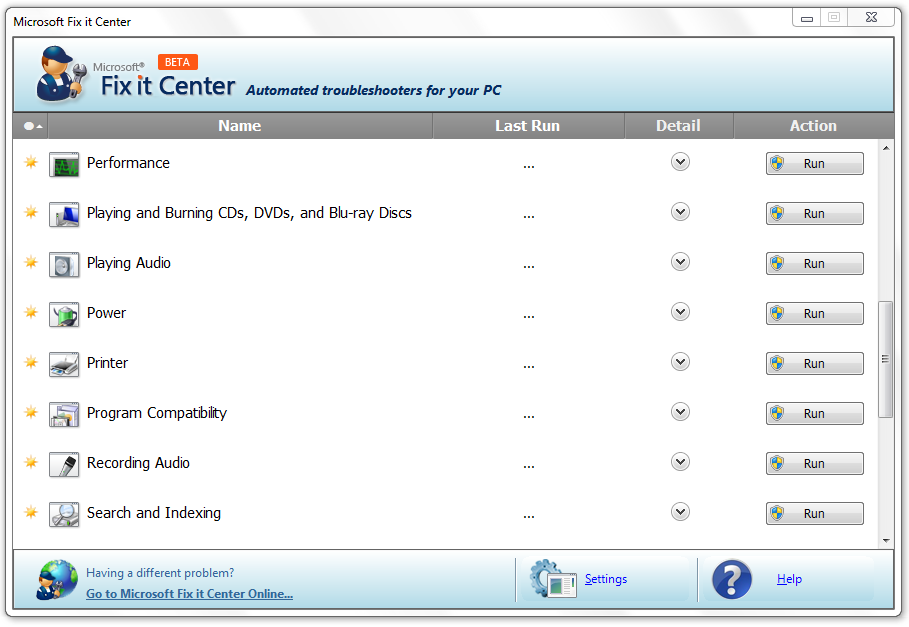909x627 pixels.
Task: Click the star icon beside Printer
Action: point(31,362)
